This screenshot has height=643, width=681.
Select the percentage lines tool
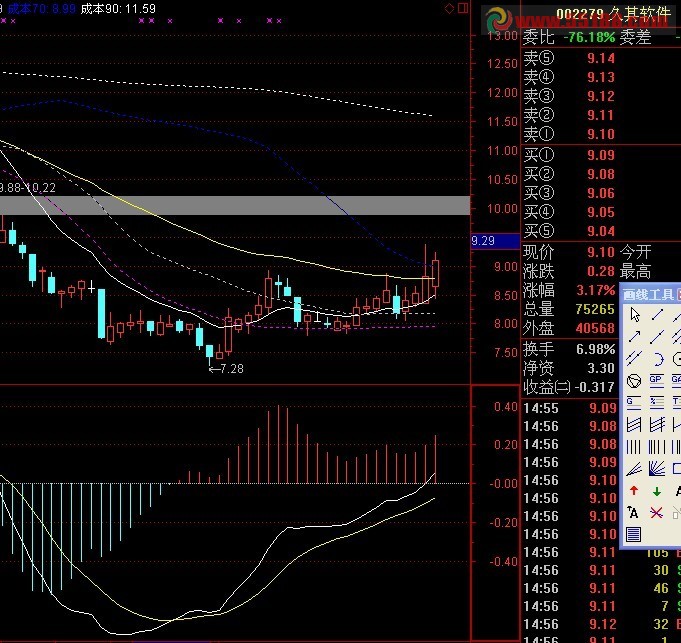pyautogui.click(x=656, y=403)
